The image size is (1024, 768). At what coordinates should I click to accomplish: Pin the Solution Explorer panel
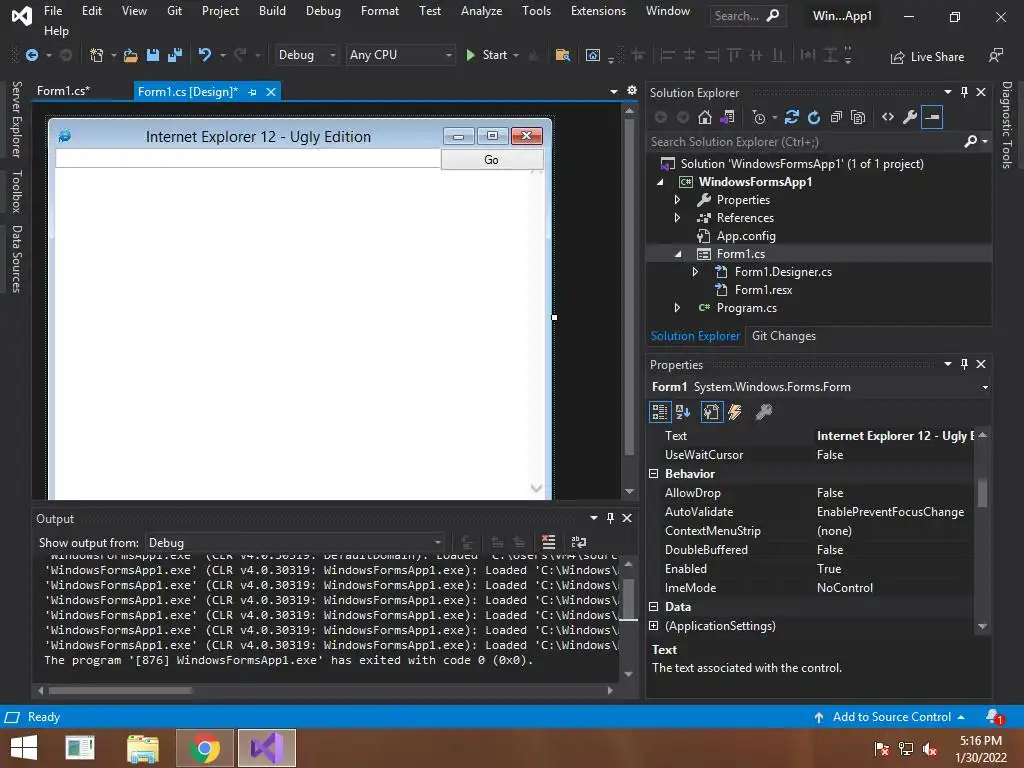point(965,92)
